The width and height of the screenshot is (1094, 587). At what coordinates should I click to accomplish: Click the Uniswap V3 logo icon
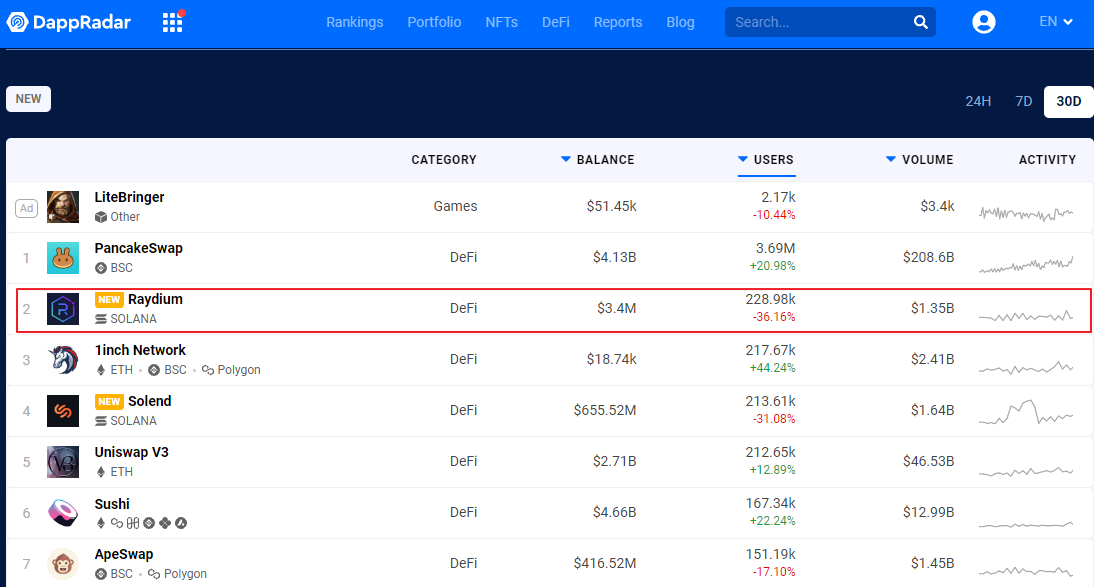[63, 461]
